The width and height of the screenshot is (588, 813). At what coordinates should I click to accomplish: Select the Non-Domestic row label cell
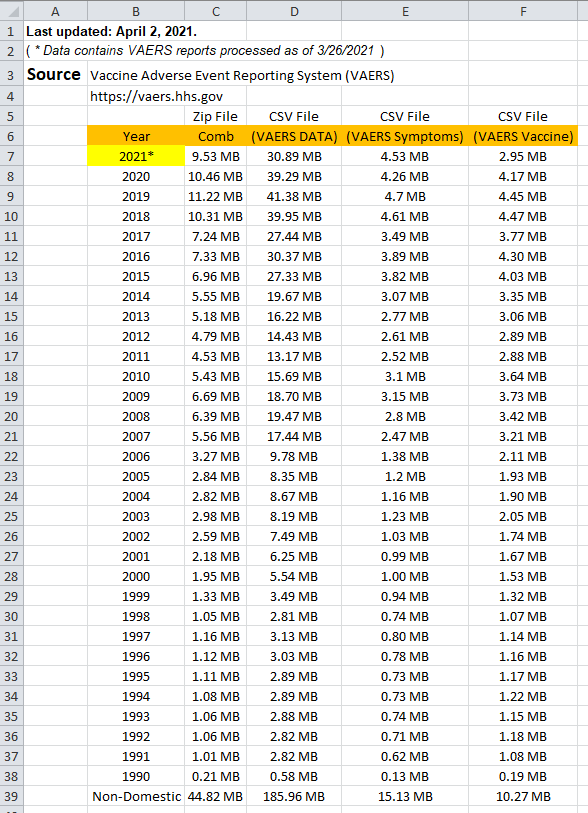136,796
